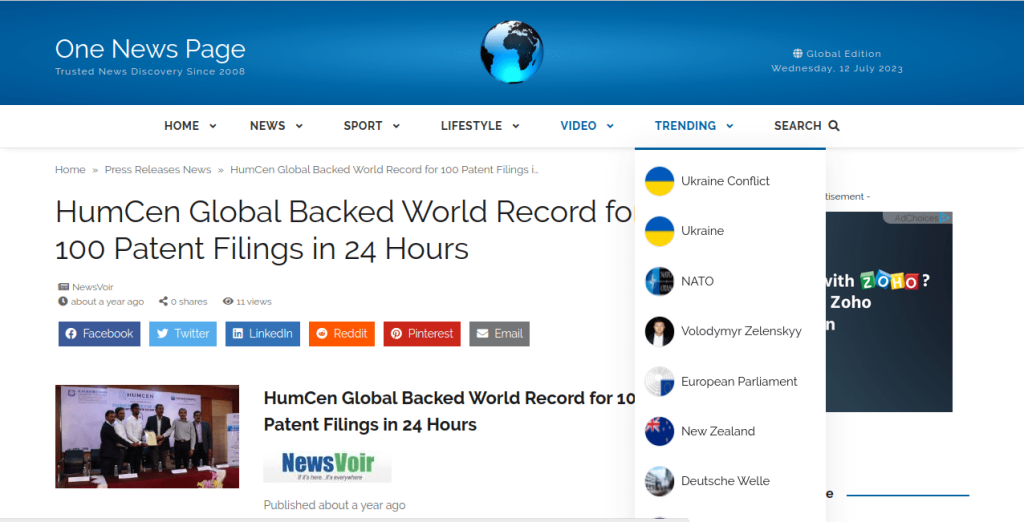The image size is (1024, 522).
Task: Click 'Wednesday, 12 July 2023' date
Action: 837,69
